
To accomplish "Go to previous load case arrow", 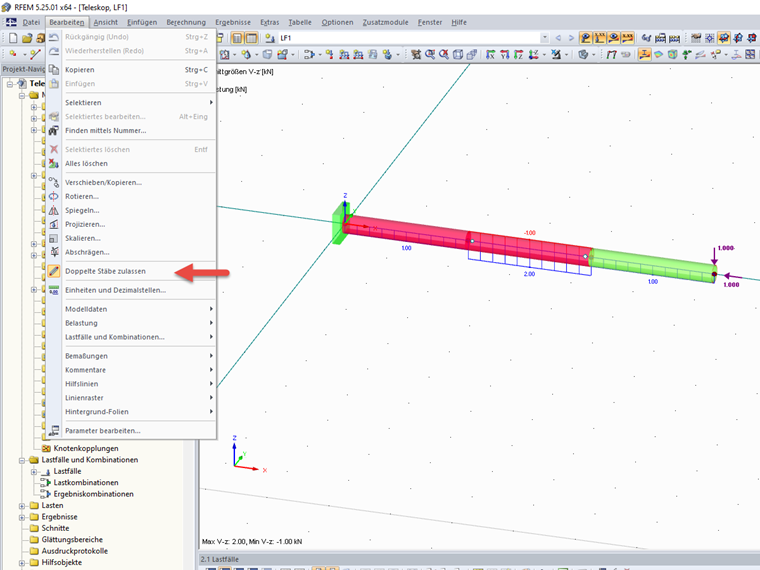I will [558, 38].
